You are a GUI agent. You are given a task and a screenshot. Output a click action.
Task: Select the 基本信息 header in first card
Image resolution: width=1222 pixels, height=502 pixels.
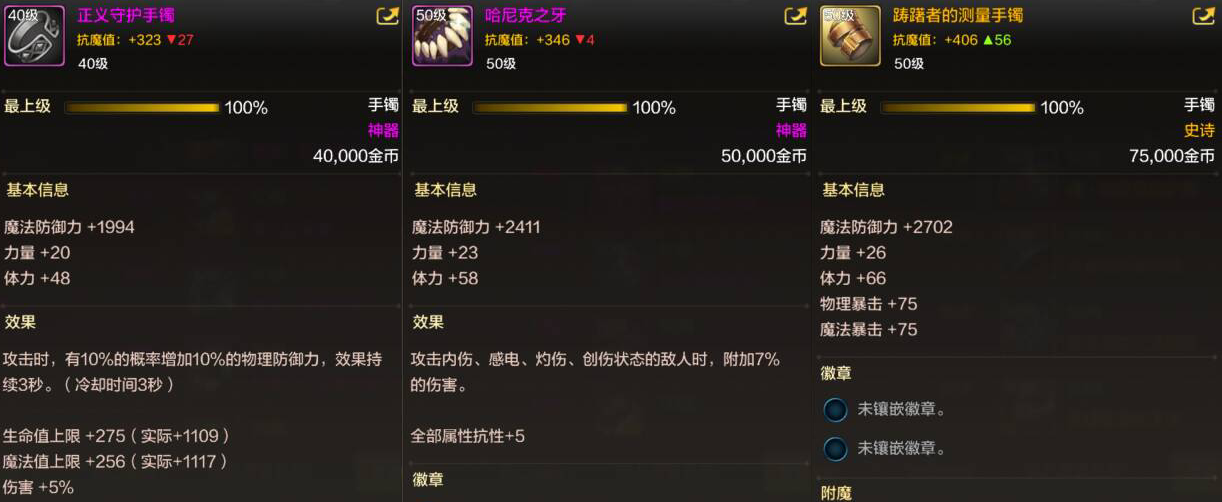[x=38, y=190]
